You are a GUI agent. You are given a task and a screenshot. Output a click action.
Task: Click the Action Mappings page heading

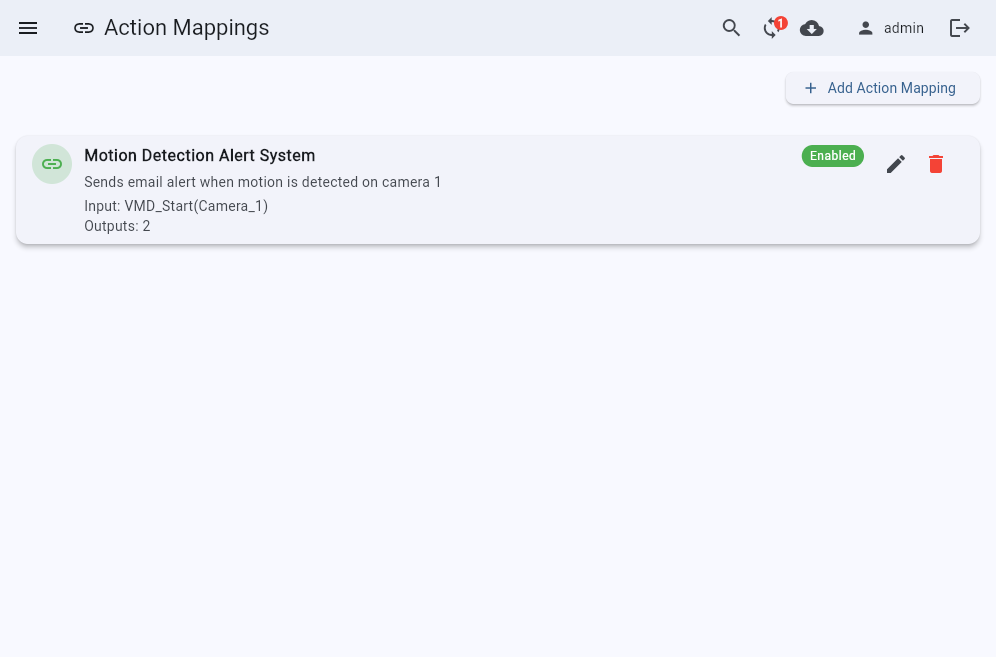(186, 28)
